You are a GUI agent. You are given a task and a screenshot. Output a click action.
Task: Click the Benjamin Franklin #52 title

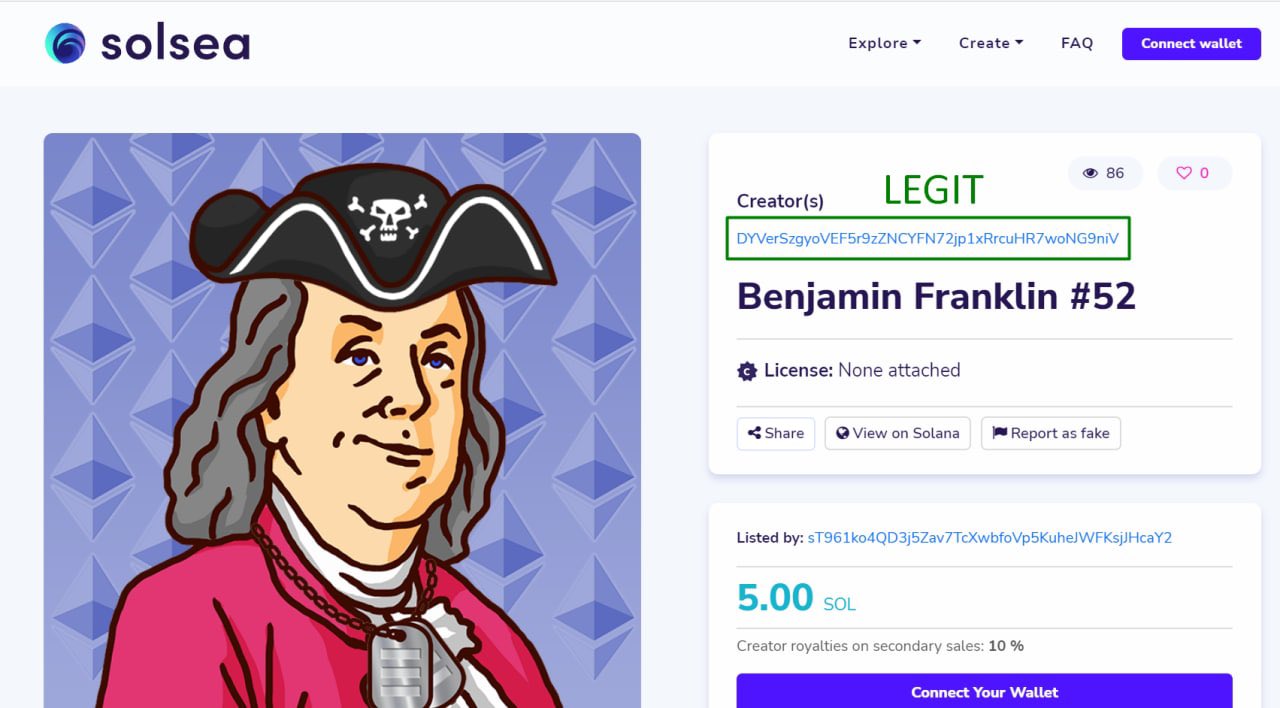coord(936,297)
